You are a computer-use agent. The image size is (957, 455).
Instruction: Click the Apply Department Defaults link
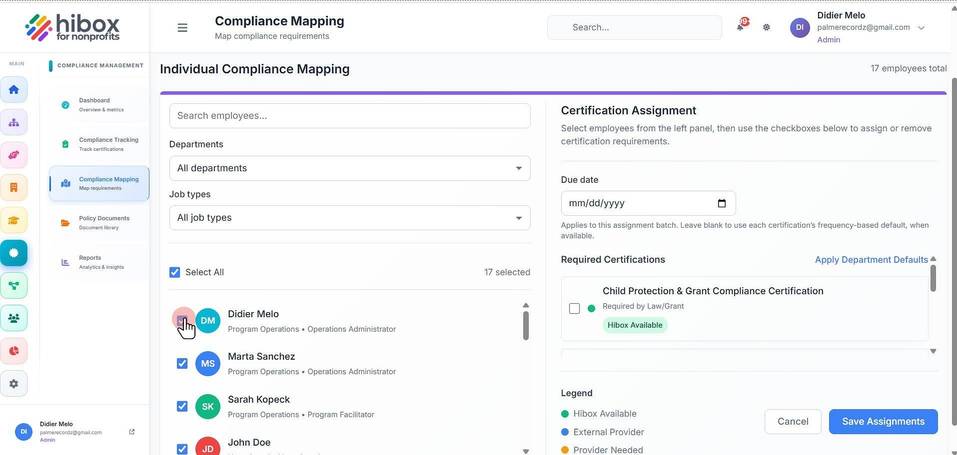(871, 260)
